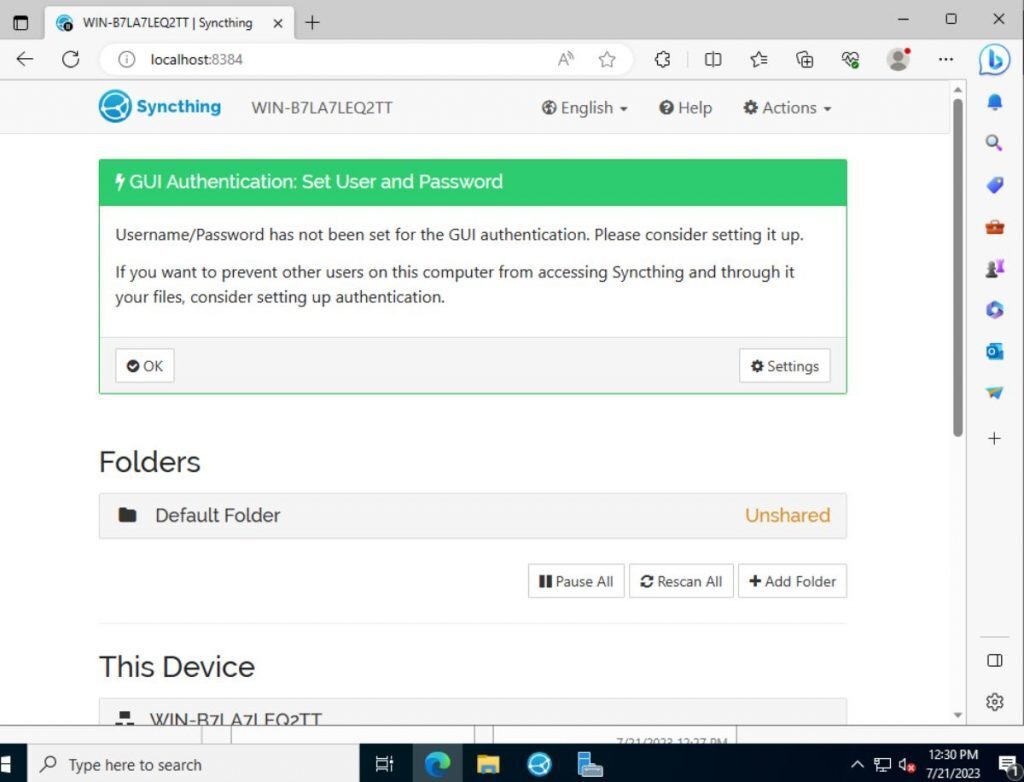
Task: Toggle Read Aloud icon in address bar
Action: (x=566, y=59)
